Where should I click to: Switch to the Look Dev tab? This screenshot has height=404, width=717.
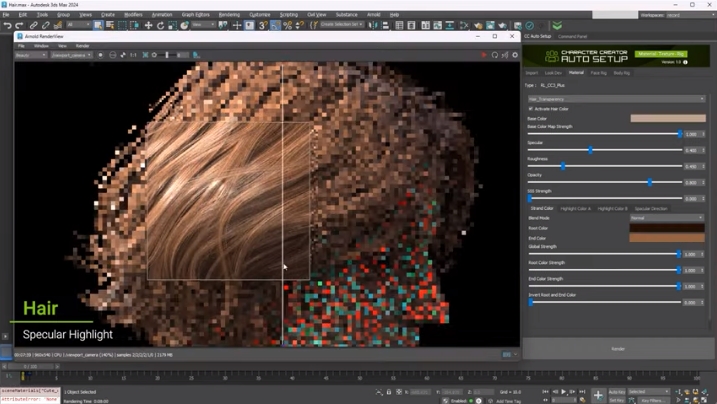(x=553, y=73)
